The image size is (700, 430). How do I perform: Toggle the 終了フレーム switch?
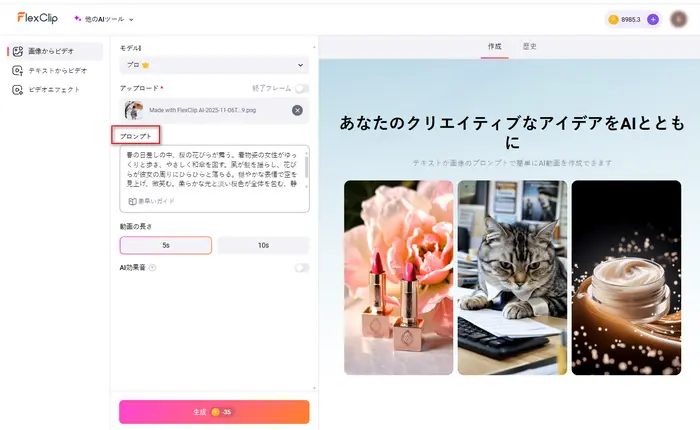pos(302,88)
